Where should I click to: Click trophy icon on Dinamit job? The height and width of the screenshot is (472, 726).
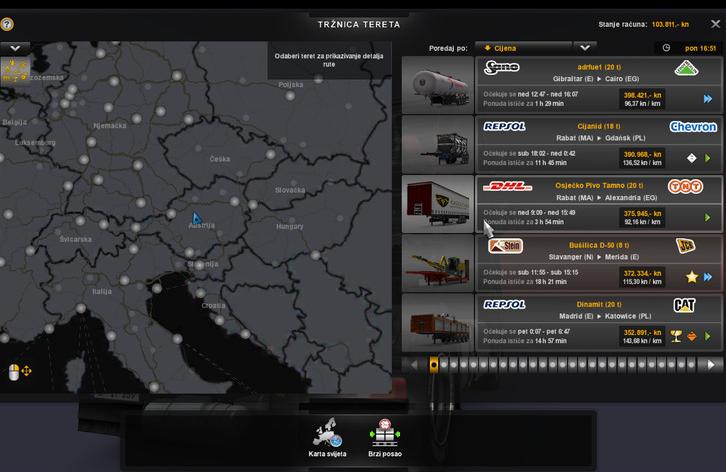tap(676, 336)
